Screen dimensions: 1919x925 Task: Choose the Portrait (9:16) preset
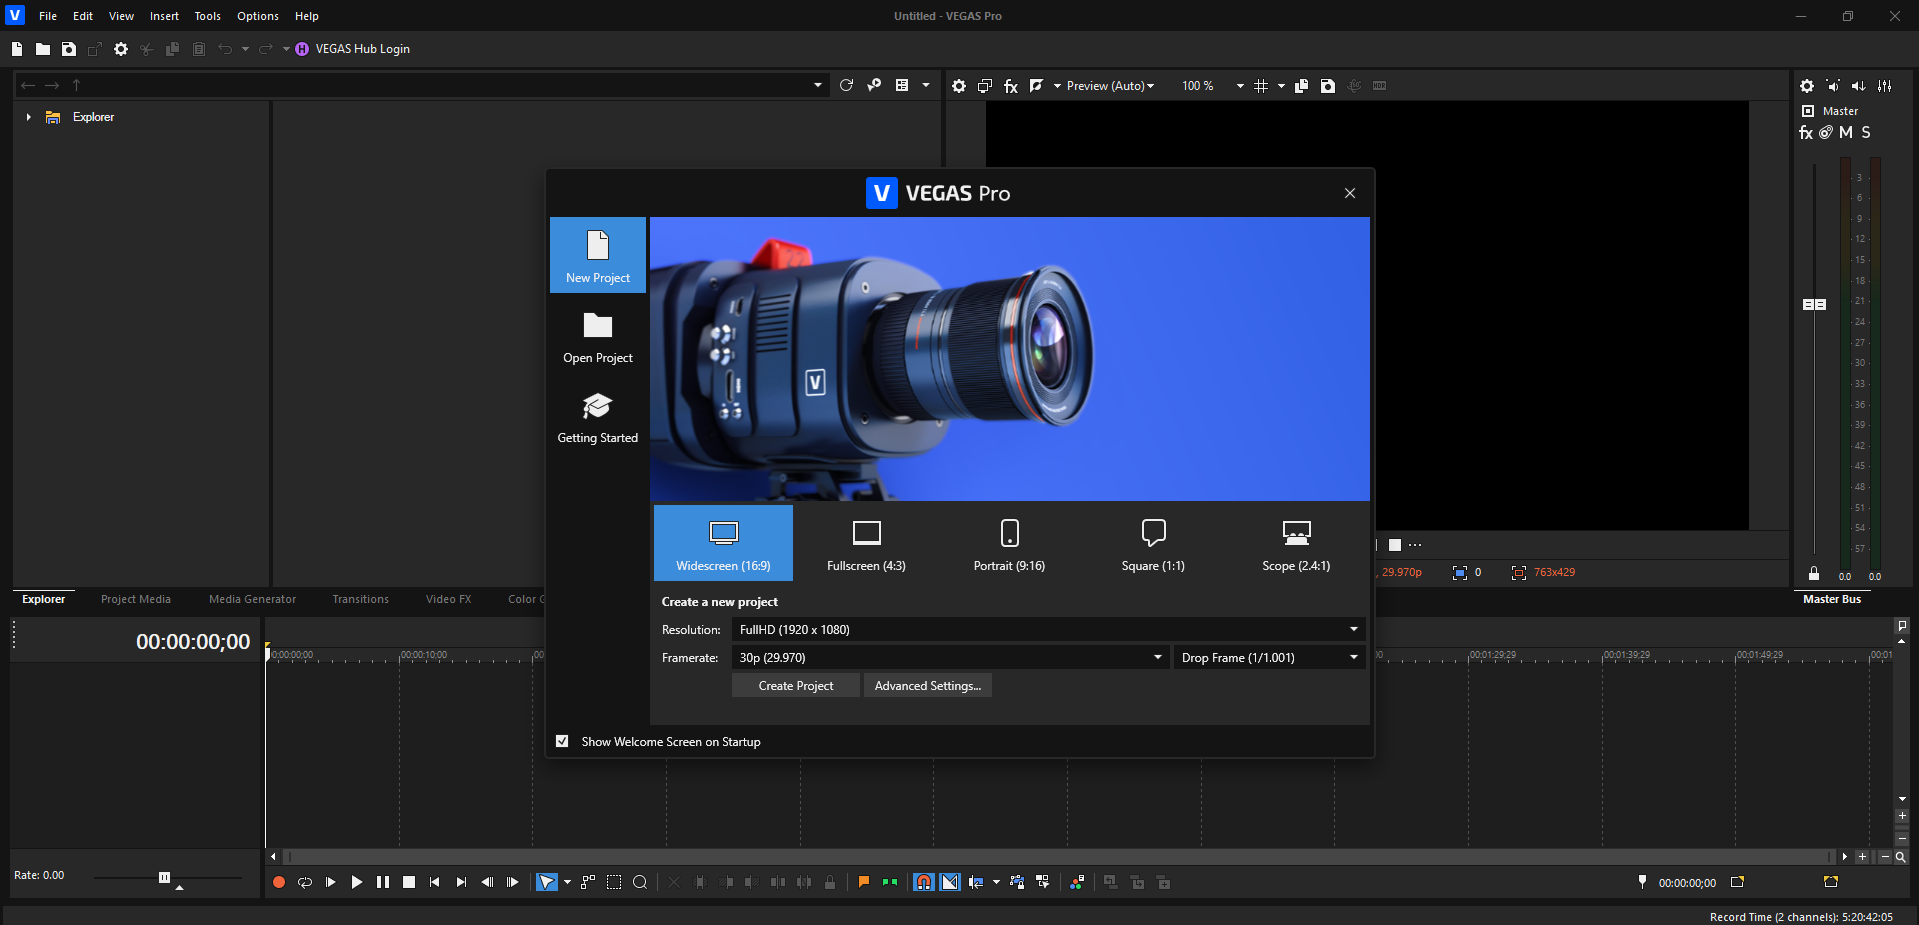pos(1009,543)
